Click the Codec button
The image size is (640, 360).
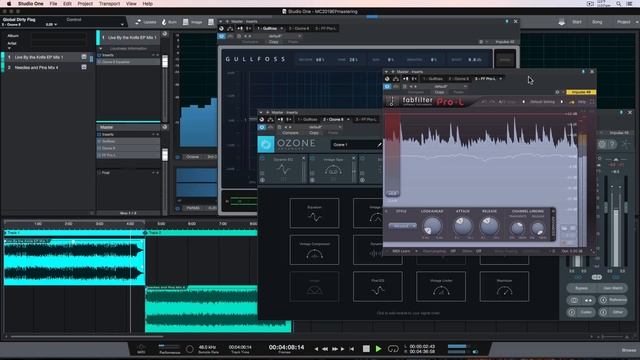(581, 312)
